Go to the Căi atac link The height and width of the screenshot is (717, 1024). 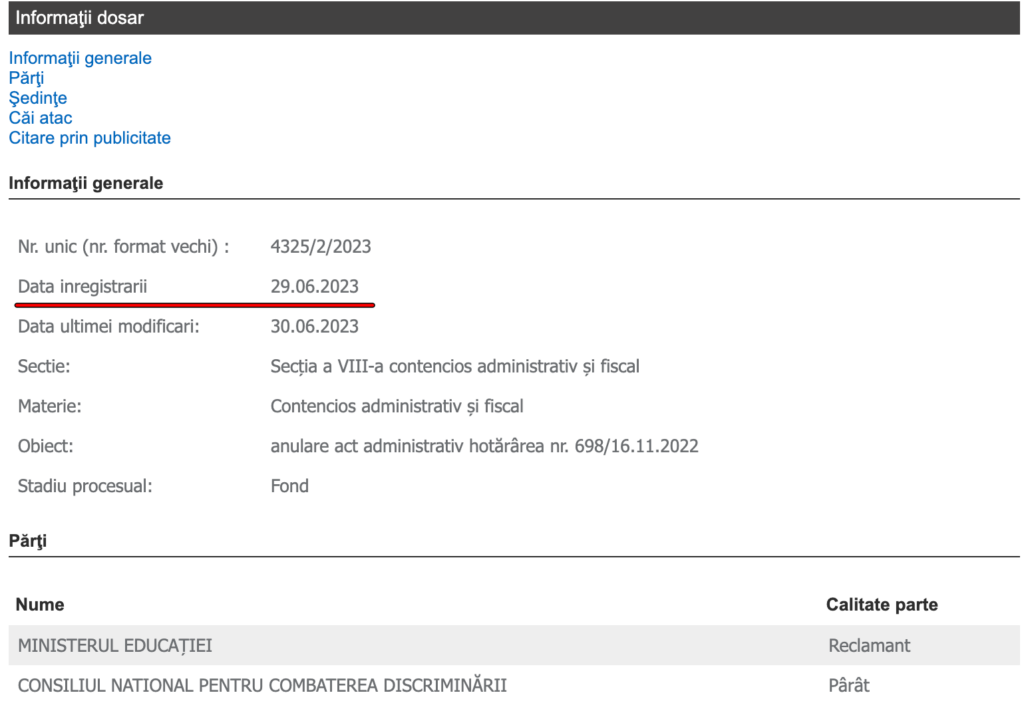coord(40,118)
